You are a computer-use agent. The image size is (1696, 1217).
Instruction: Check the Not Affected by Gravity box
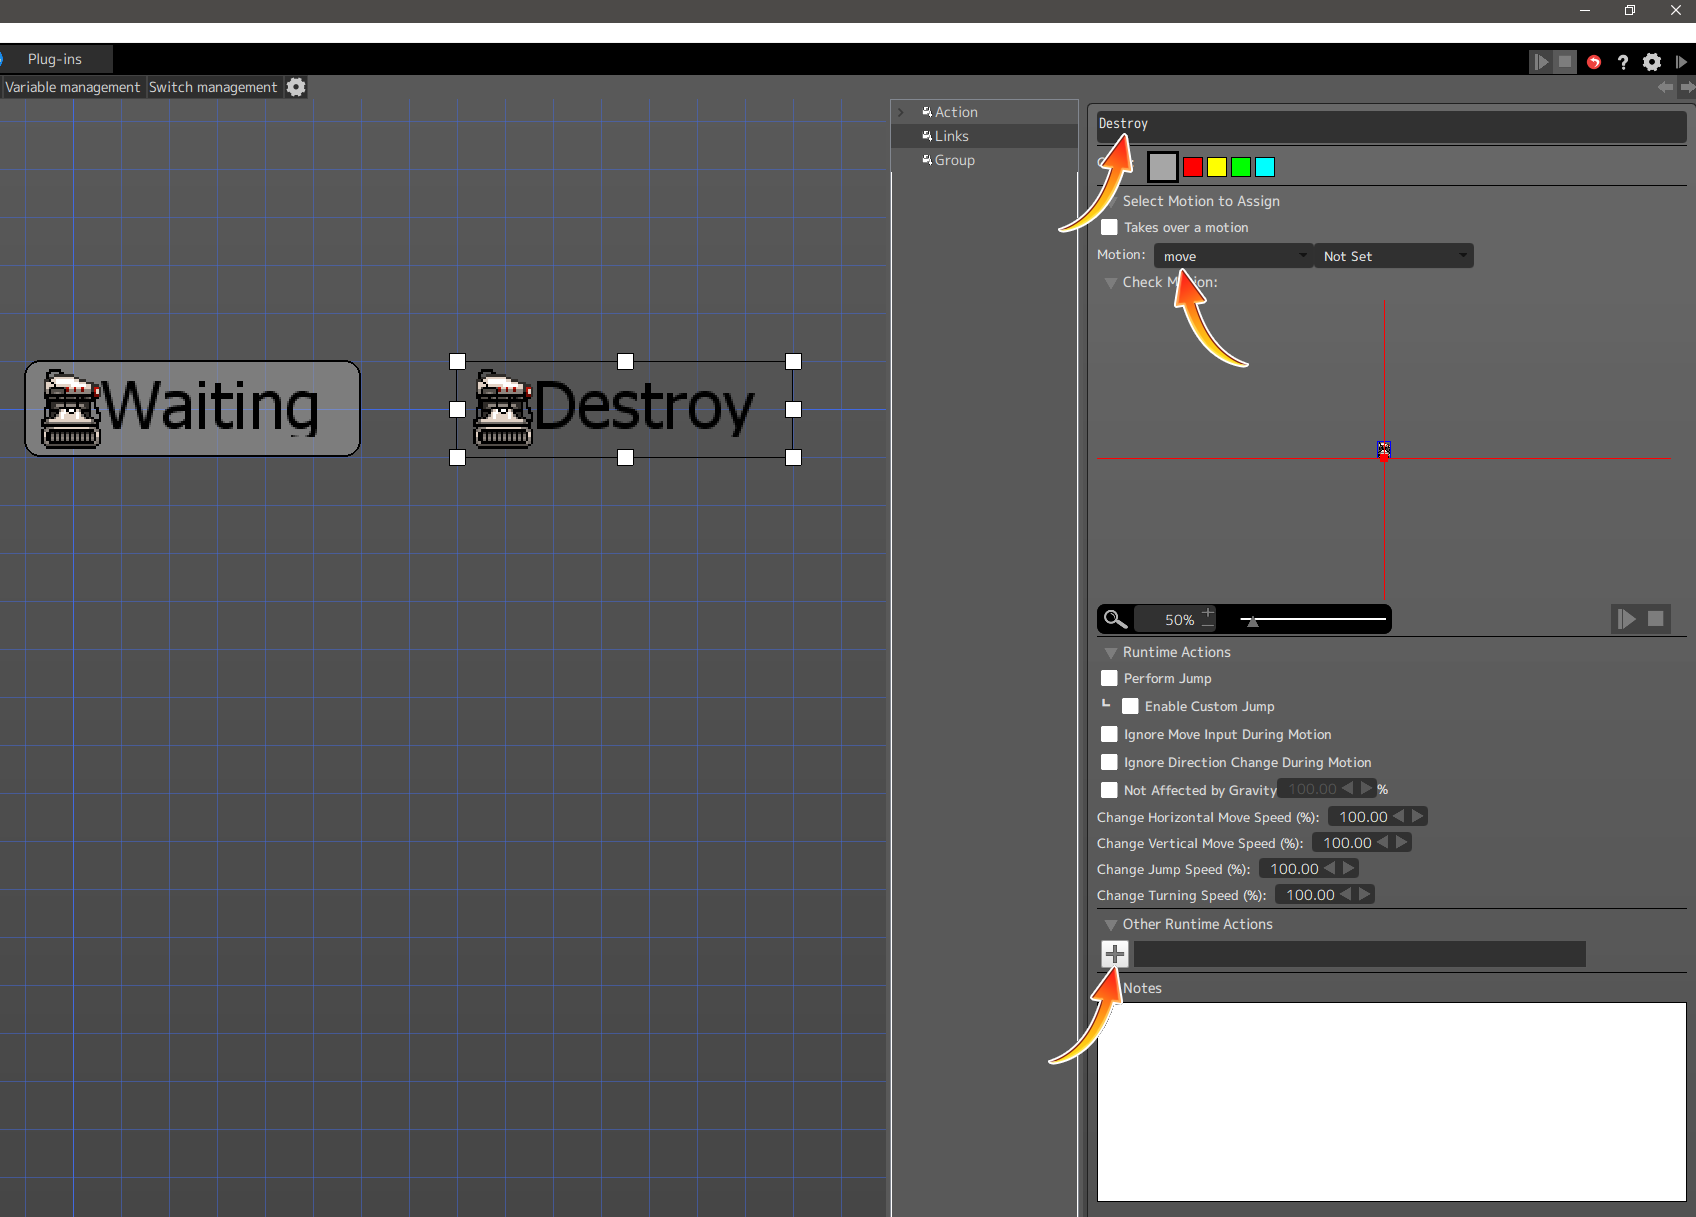(1109, 790)
